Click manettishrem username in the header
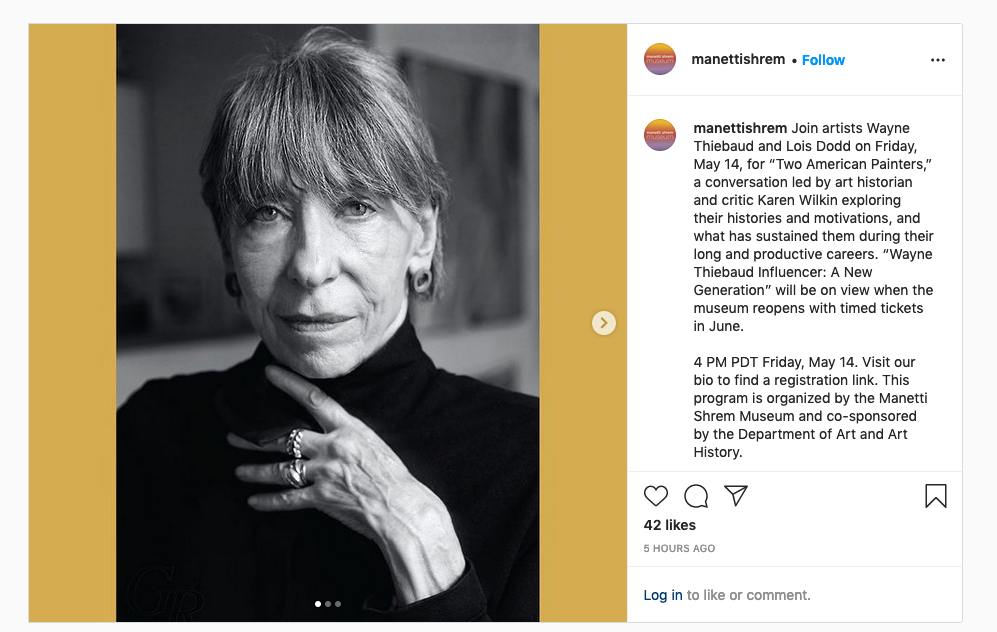 pos(736,59)
